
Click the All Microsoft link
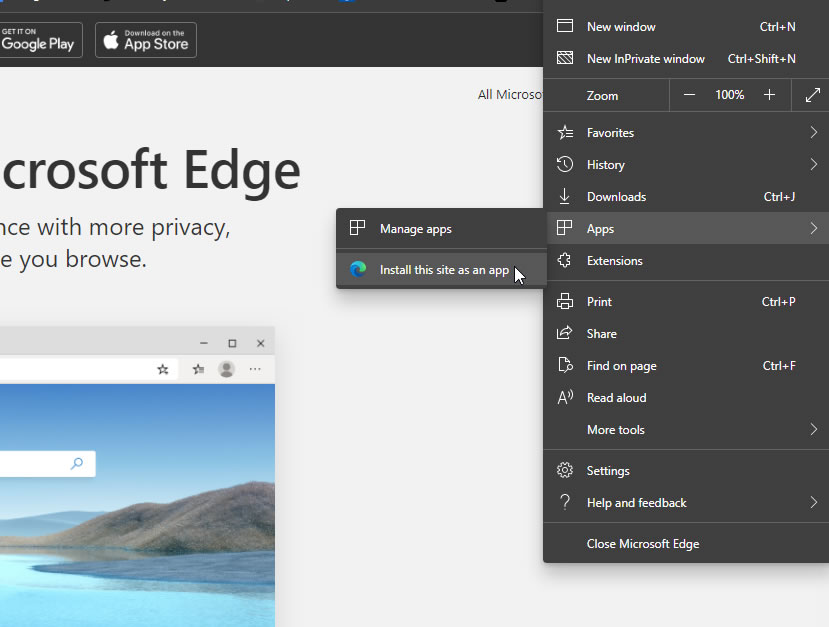click(x=510, y=95)
